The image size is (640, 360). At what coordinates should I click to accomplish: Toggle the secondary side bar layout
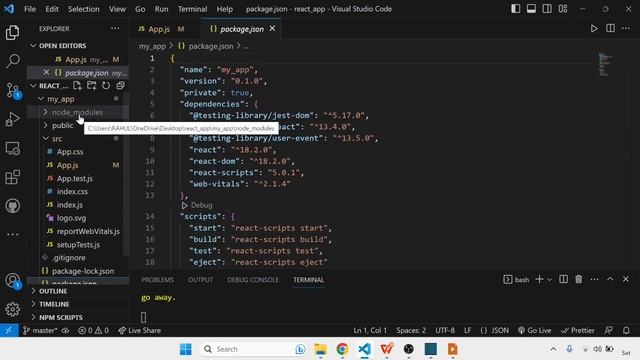click(547, 9)
